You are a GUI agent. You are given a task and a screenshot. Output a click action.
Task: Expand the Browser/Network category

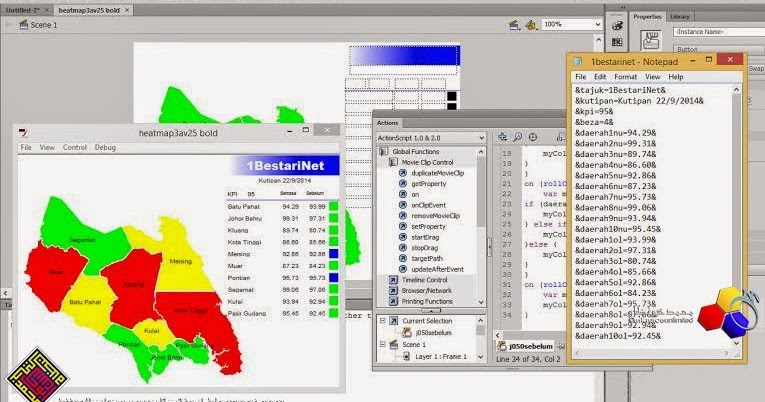click(x=393, y=291)
